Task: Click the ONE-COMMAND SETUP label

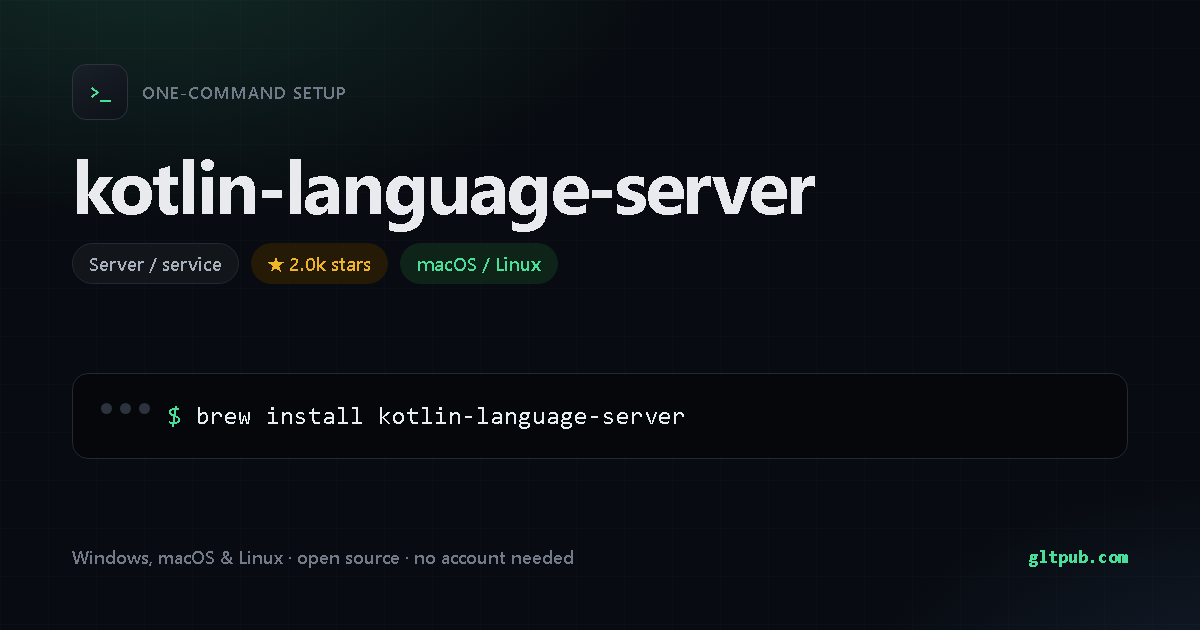Action: (x=244, y=93)
